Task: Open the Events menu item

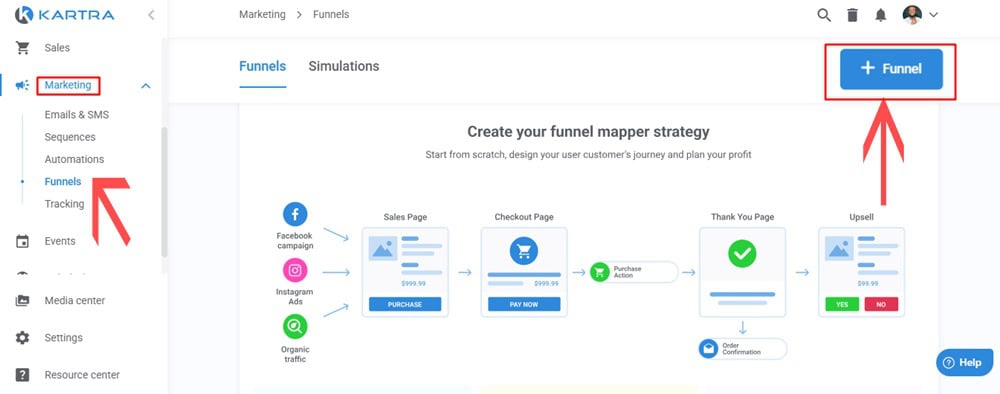Action: [x=60, y=241]
